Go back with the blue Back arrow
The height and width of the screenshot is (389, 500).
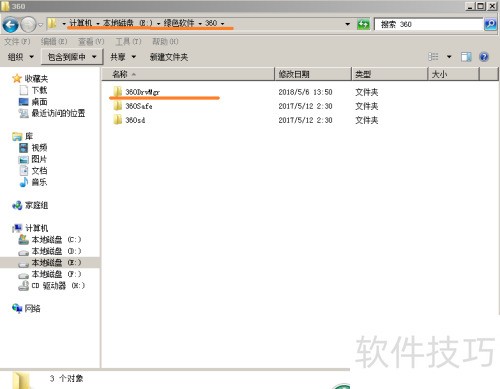coord(10,24)
